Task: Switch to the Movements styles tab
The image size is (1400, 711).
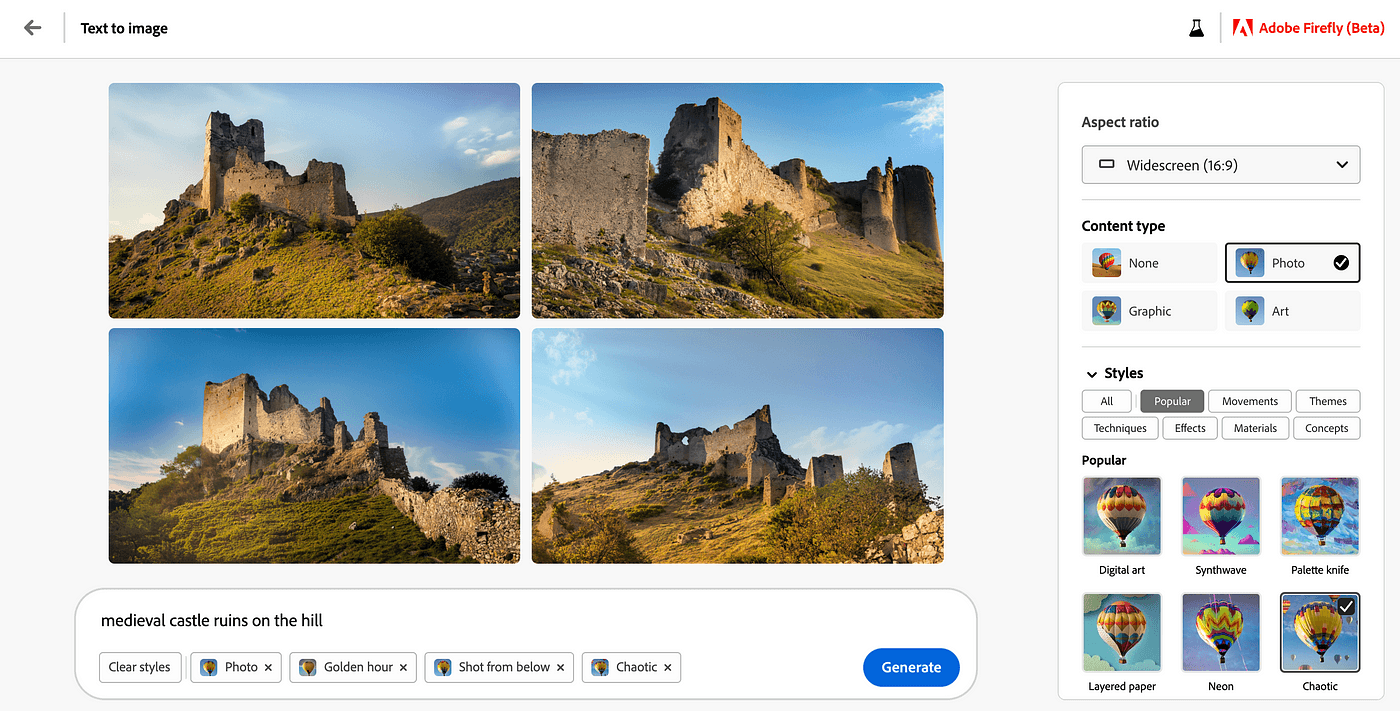Action: pos(1249,401)
